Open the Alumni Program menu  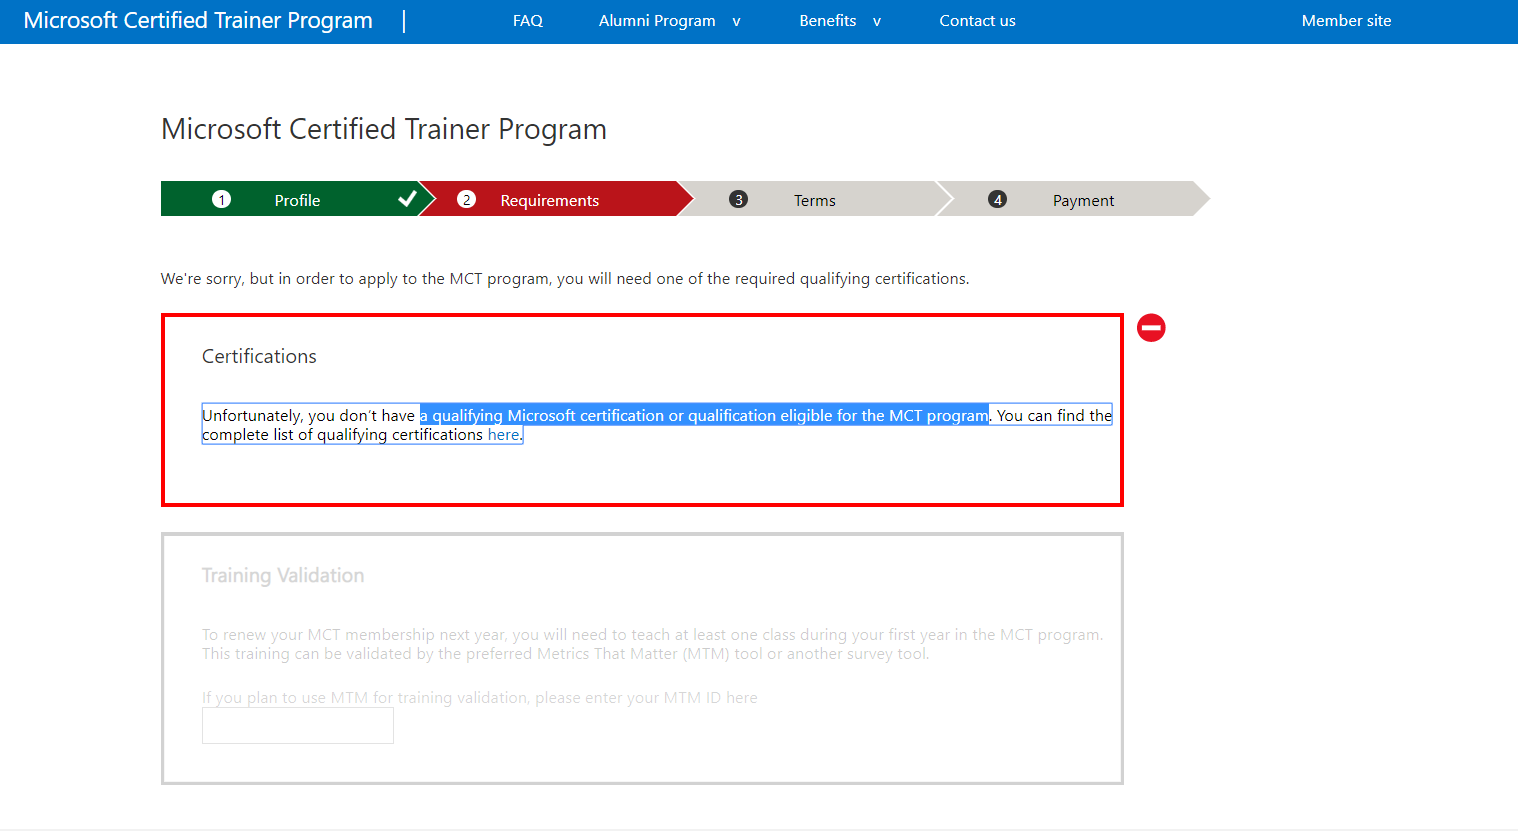[657, 20]
